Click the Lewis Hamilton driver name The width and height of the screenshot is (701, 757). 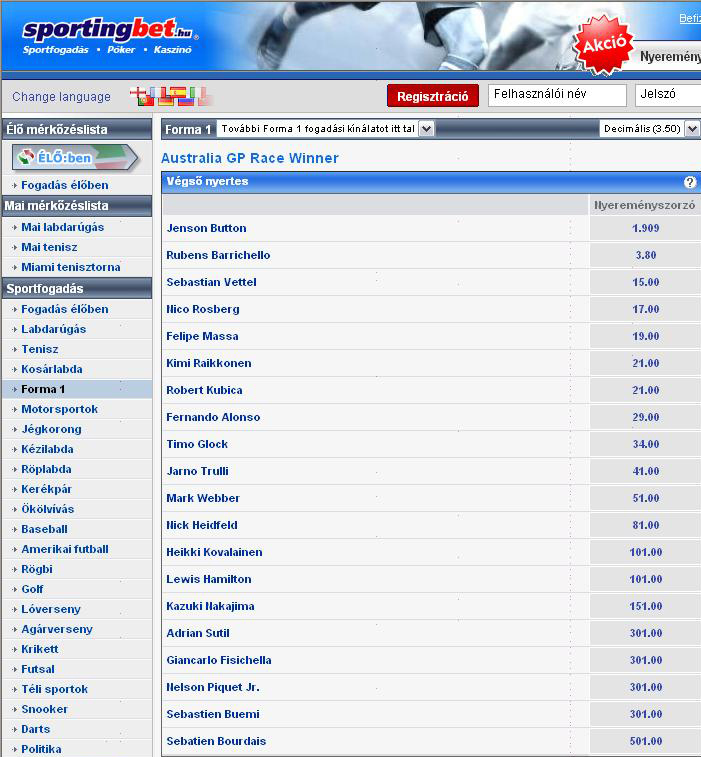point(209,579)
